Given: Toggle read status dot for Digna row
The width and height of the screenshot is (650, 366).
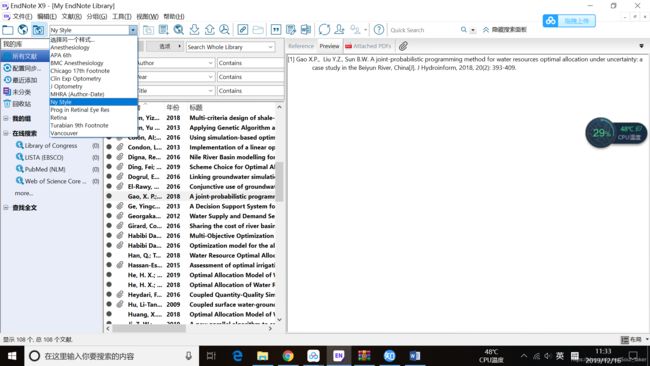Looking at the screenshot, I should 109,157.
